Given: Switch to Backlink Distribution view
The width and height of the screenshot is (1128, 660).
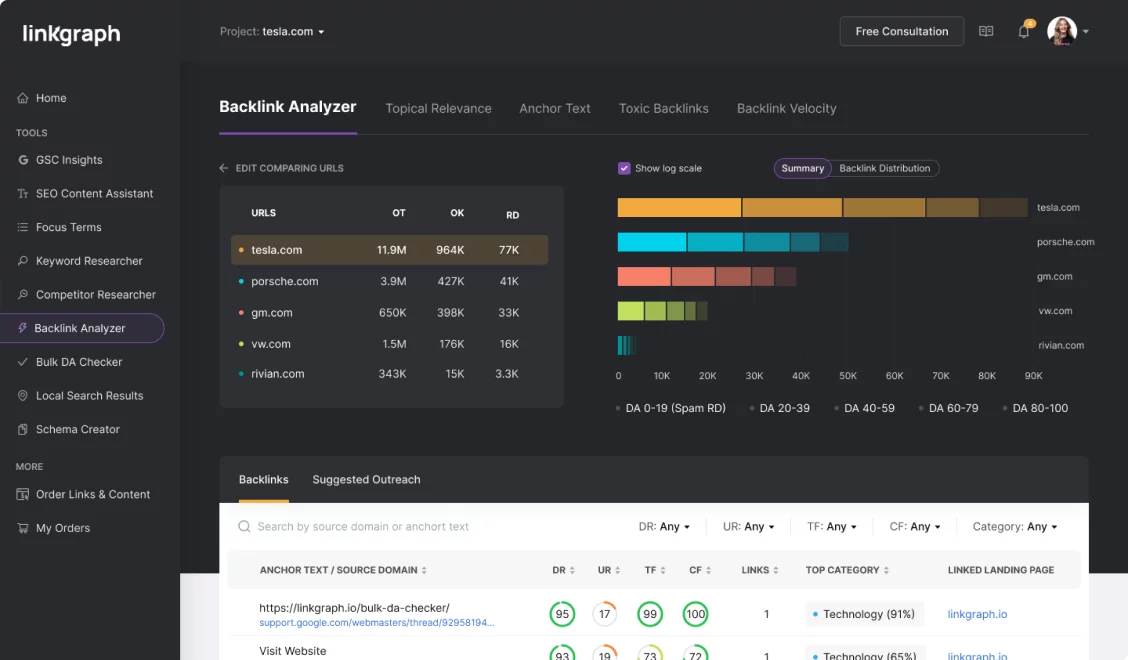Looking at the screenshot, I should pyautogui.click(x=884, y=168).
